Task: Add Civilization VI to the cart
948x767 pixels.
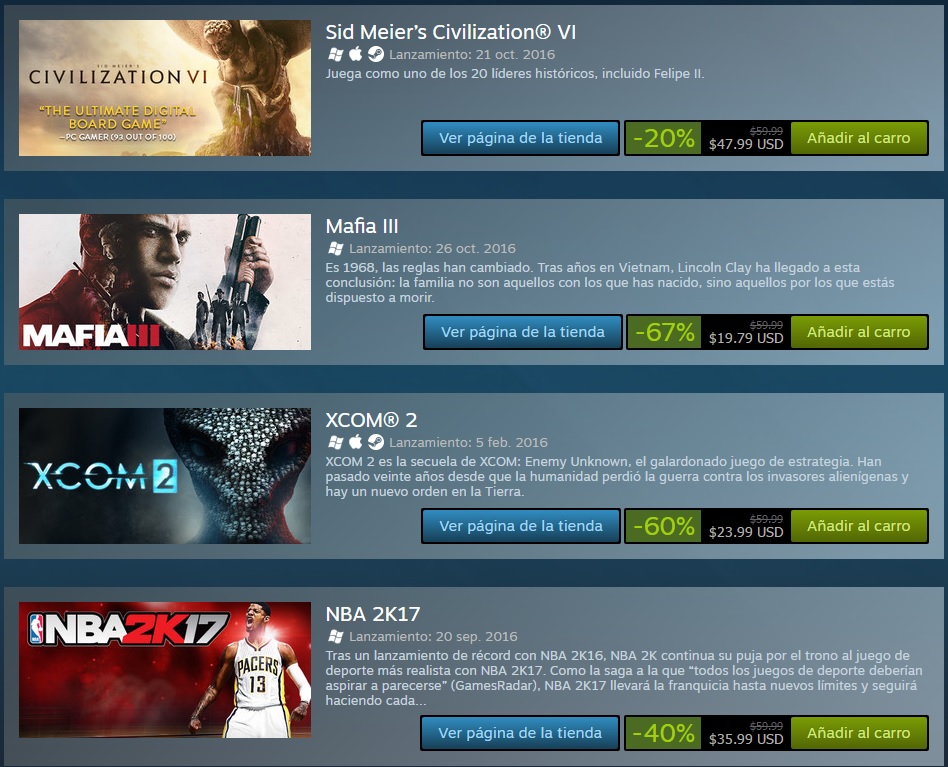Action: coord(859,138)
